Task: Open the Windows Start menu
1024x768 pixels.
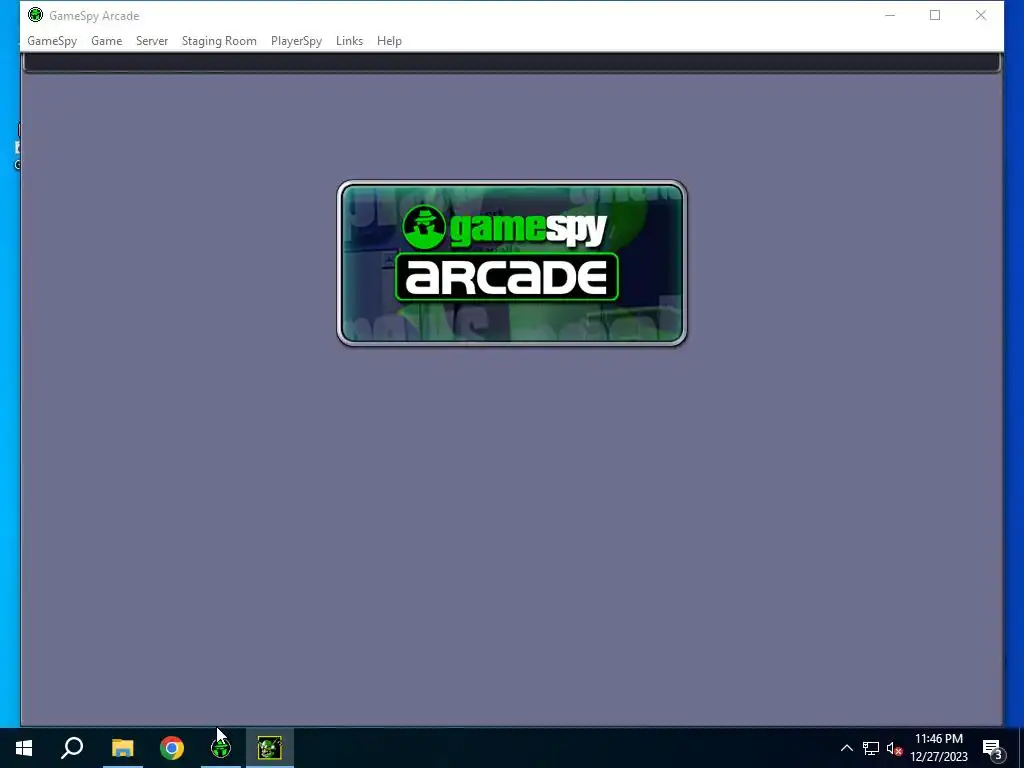Action: point(24,748)
